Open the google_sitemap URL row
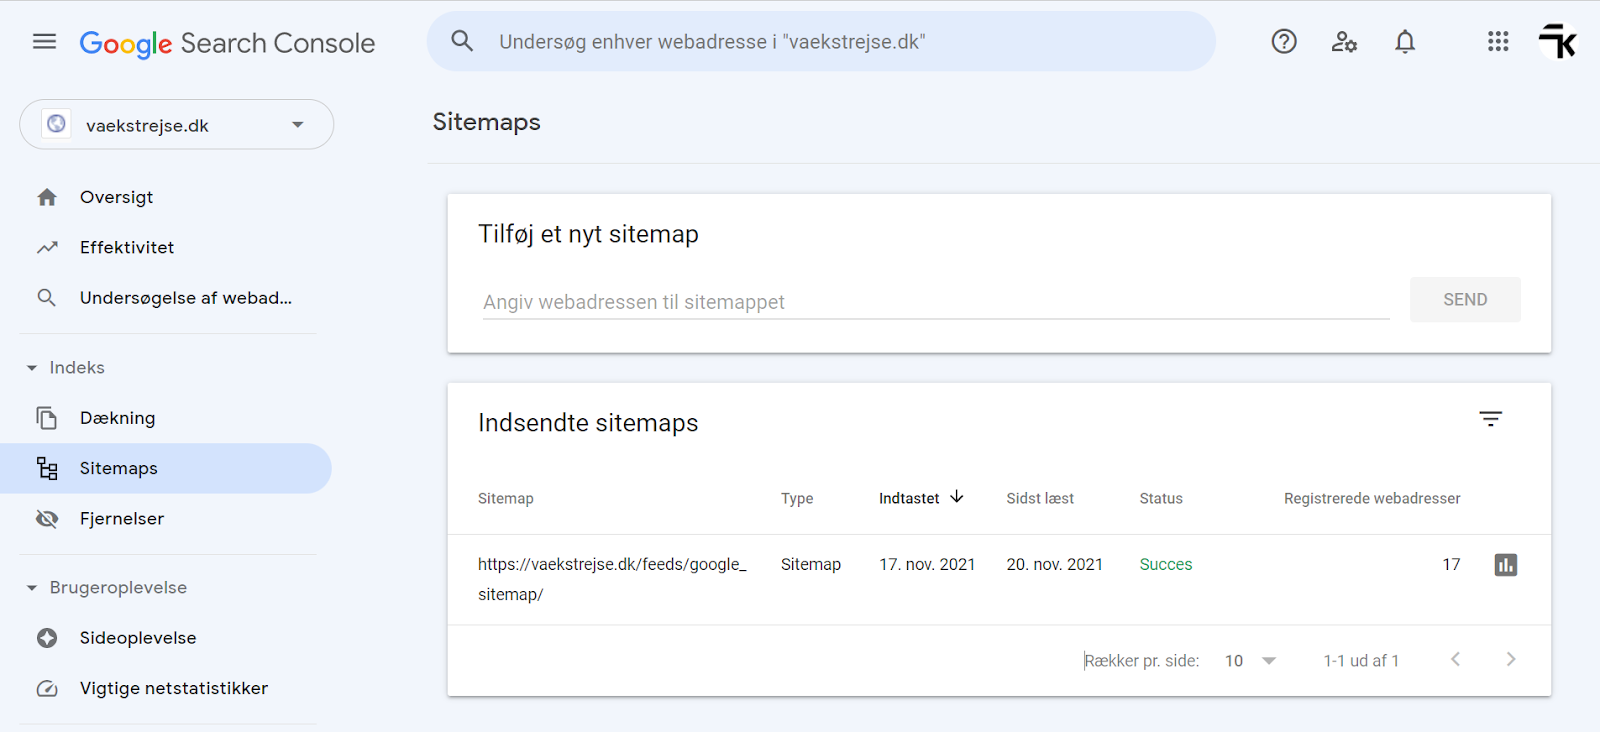This screenshot has width=1600, height=732. pos(612,579)
